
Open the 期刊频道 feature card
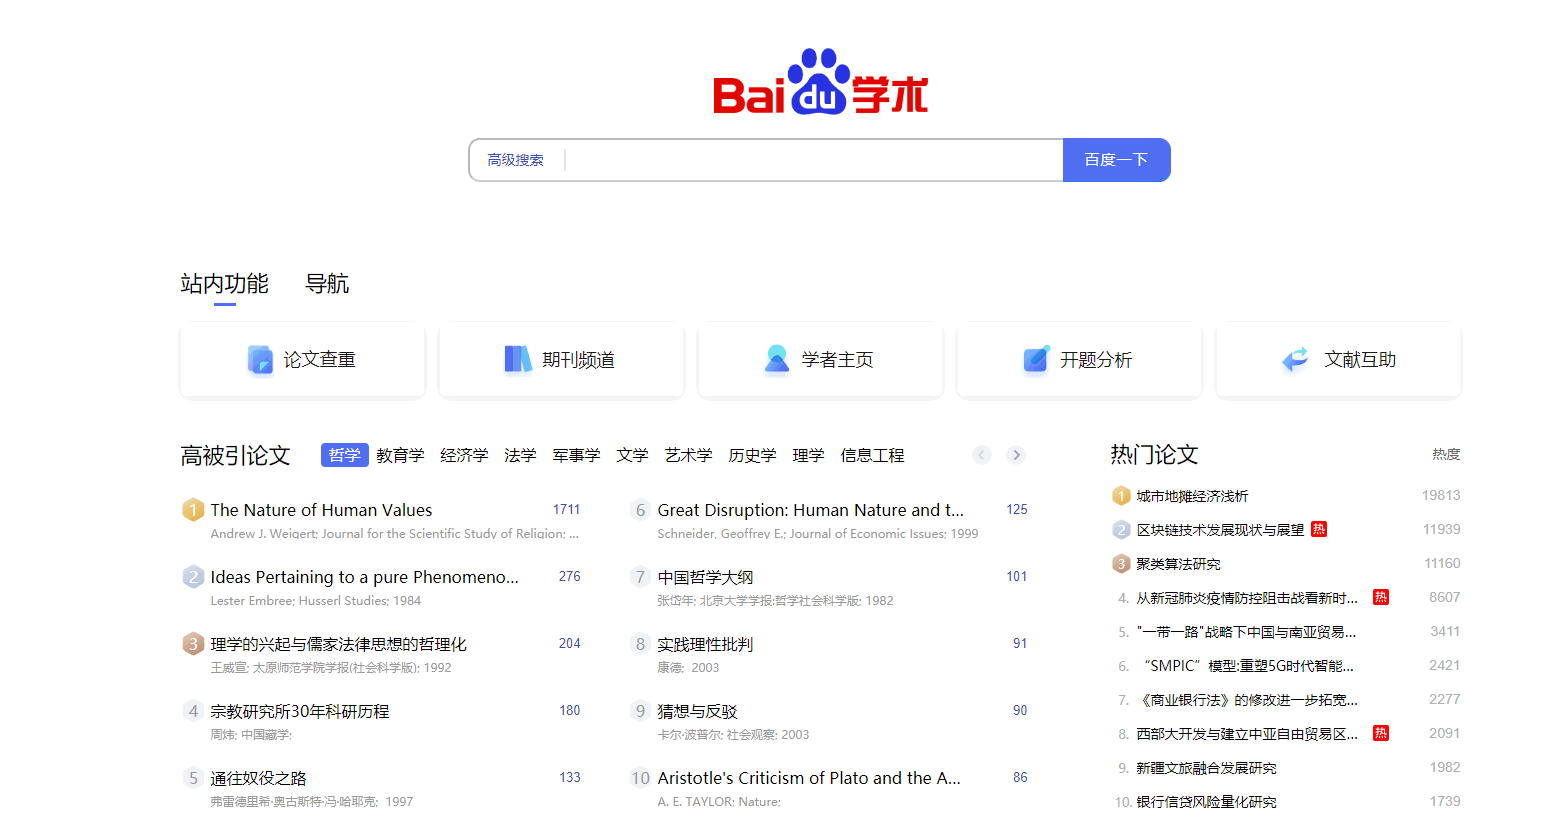[x=561, y=360]
